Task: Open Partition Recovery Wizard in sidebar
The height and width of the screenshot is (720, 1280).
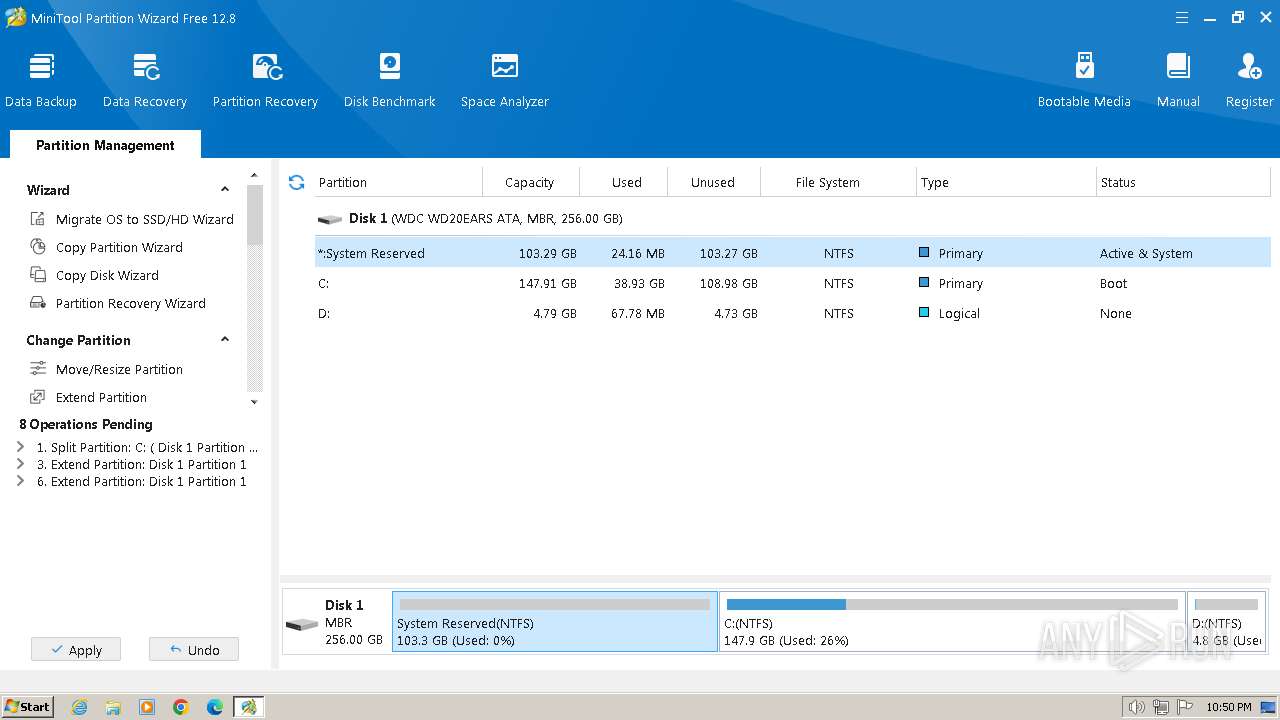Action: pyautogui.click(x=118, y=303)
